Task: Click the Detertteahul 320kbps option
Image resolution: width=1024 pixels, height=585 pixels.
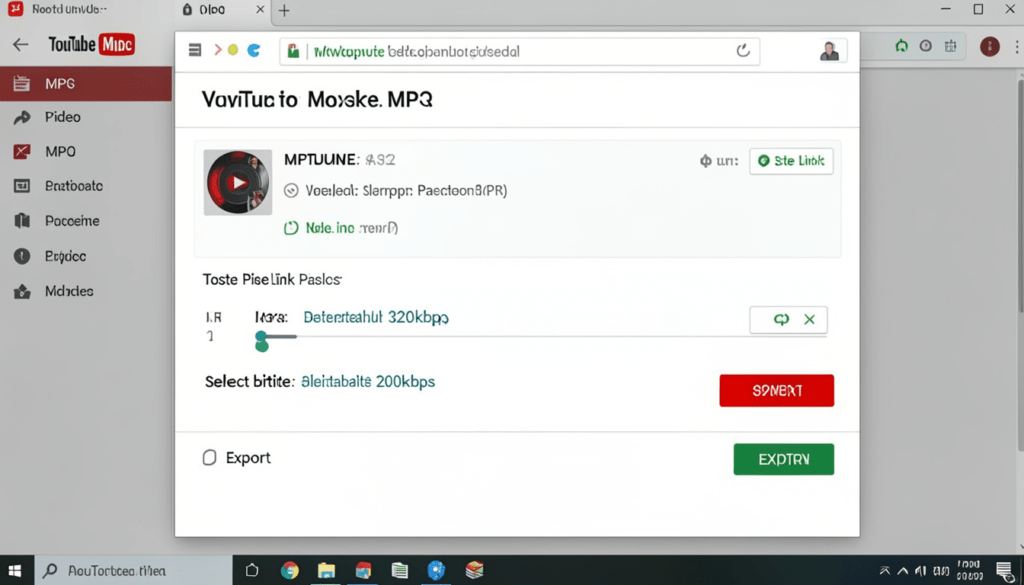Action: (x=376, y=317)
